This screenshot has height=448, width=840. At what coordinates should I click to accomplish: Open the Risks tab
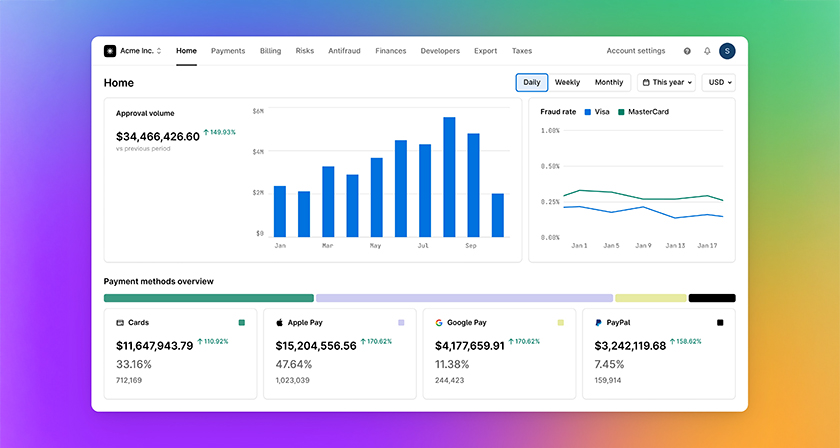(x=305, y=51)
